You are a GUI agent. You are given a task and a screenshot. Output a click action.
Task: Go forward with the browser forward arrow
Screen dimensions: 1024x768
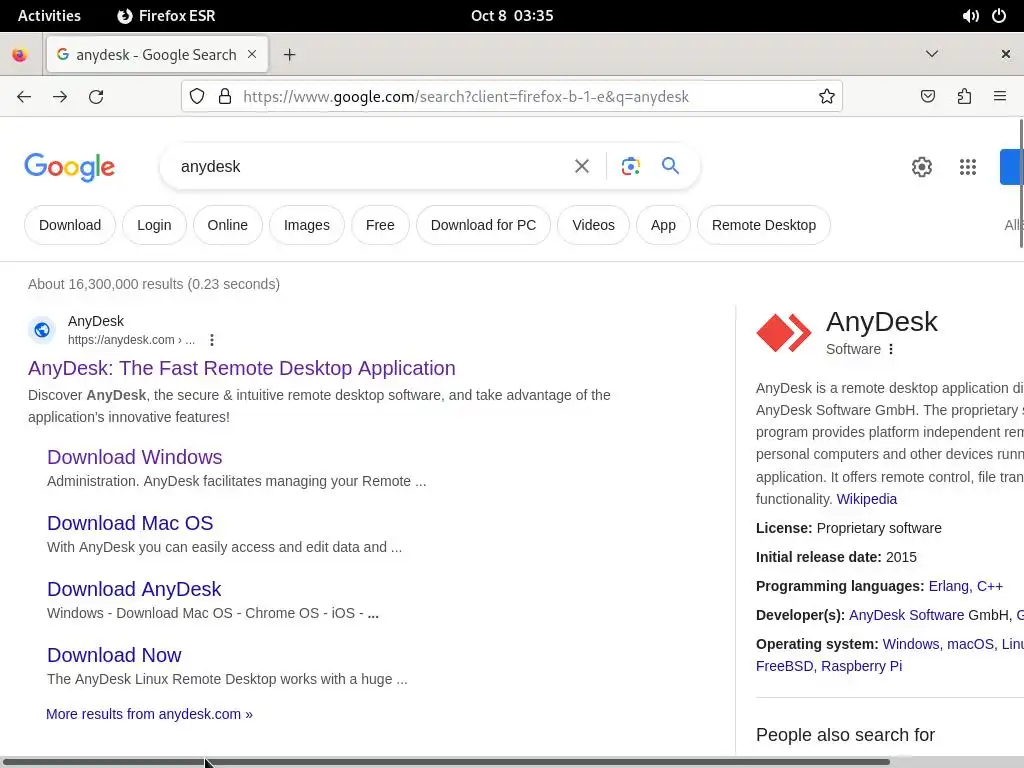pyautogui.click(x=60, y=97)
